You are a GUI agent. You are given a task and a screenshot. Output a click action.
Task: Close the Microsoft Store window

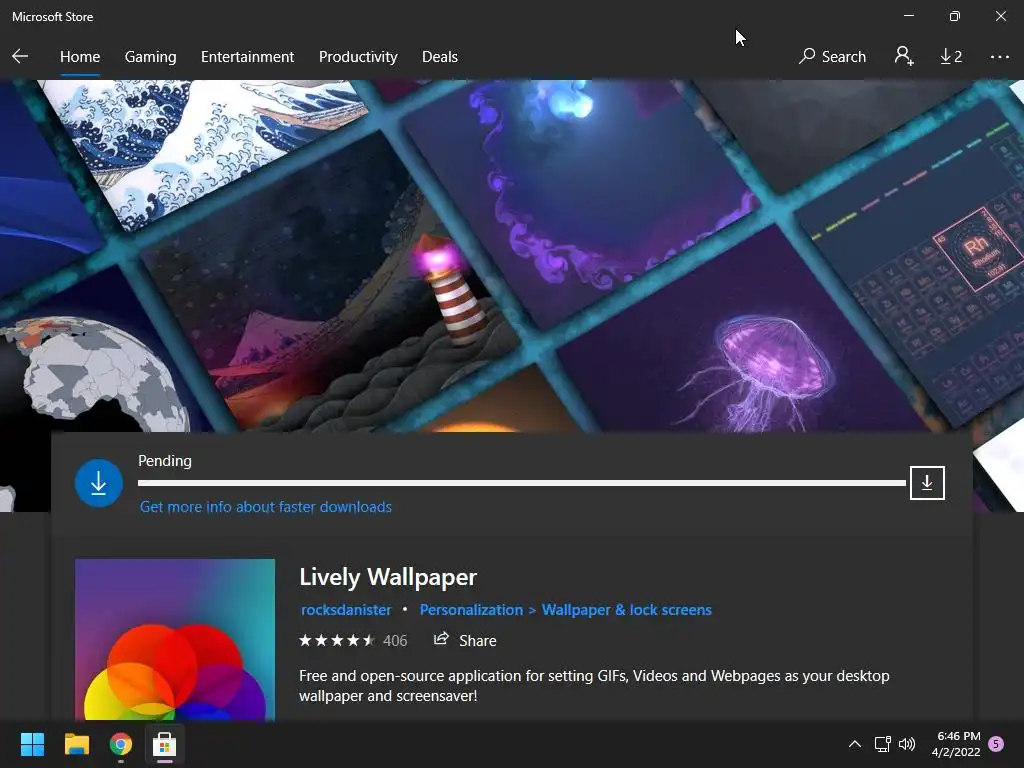[x=1000, y=16]
